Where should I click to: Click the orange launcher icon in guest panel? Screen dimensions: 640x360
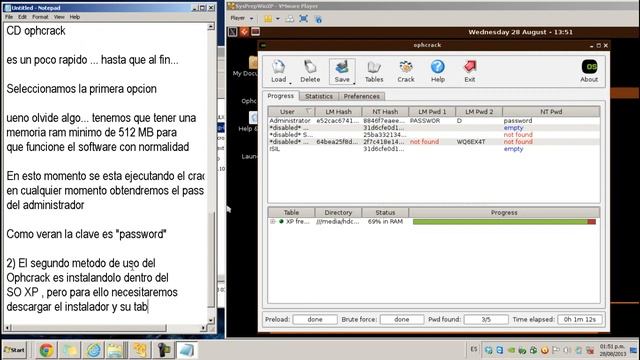click(244, 32)
